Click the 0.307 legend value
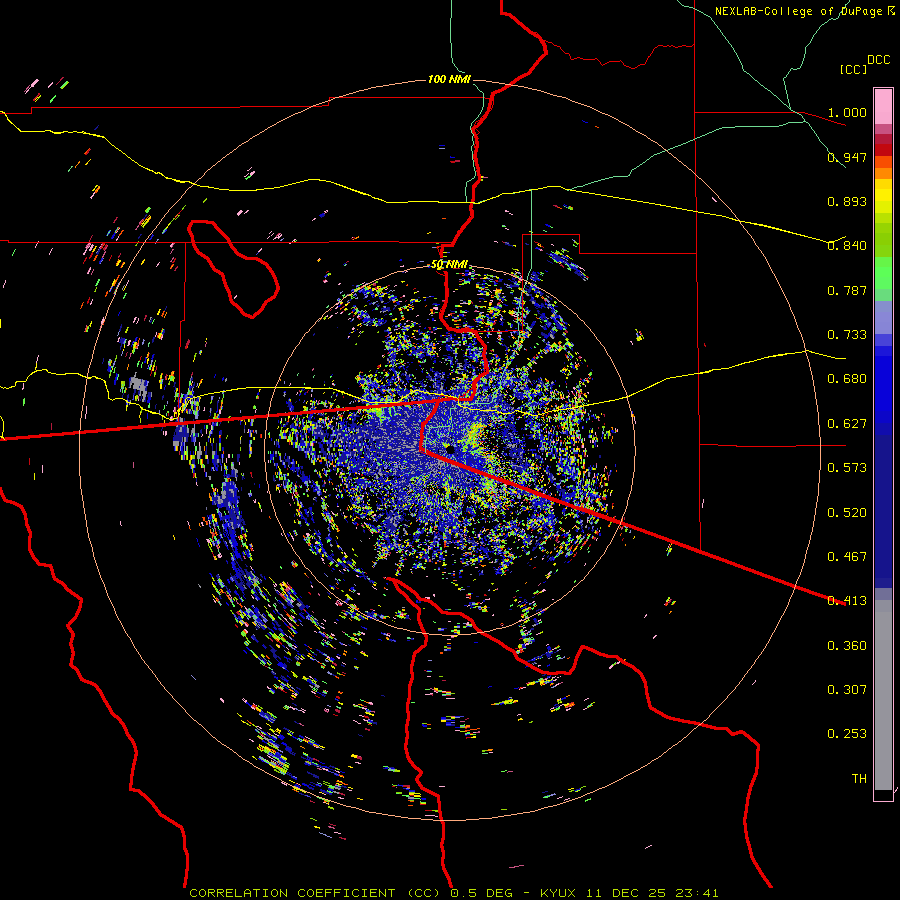Image resolution: width=900 pixels, height=900 pixels. (x=847, y=690)
